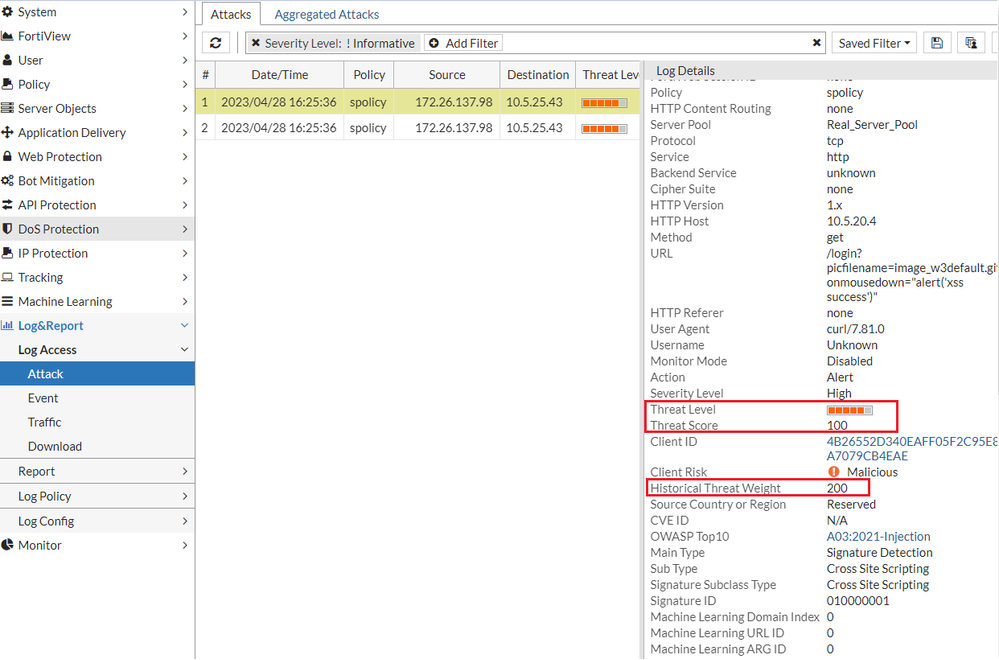Click the Application Delivery cross-arrows icon
Screen dimensions: 999x660
[x=8, y=133]
